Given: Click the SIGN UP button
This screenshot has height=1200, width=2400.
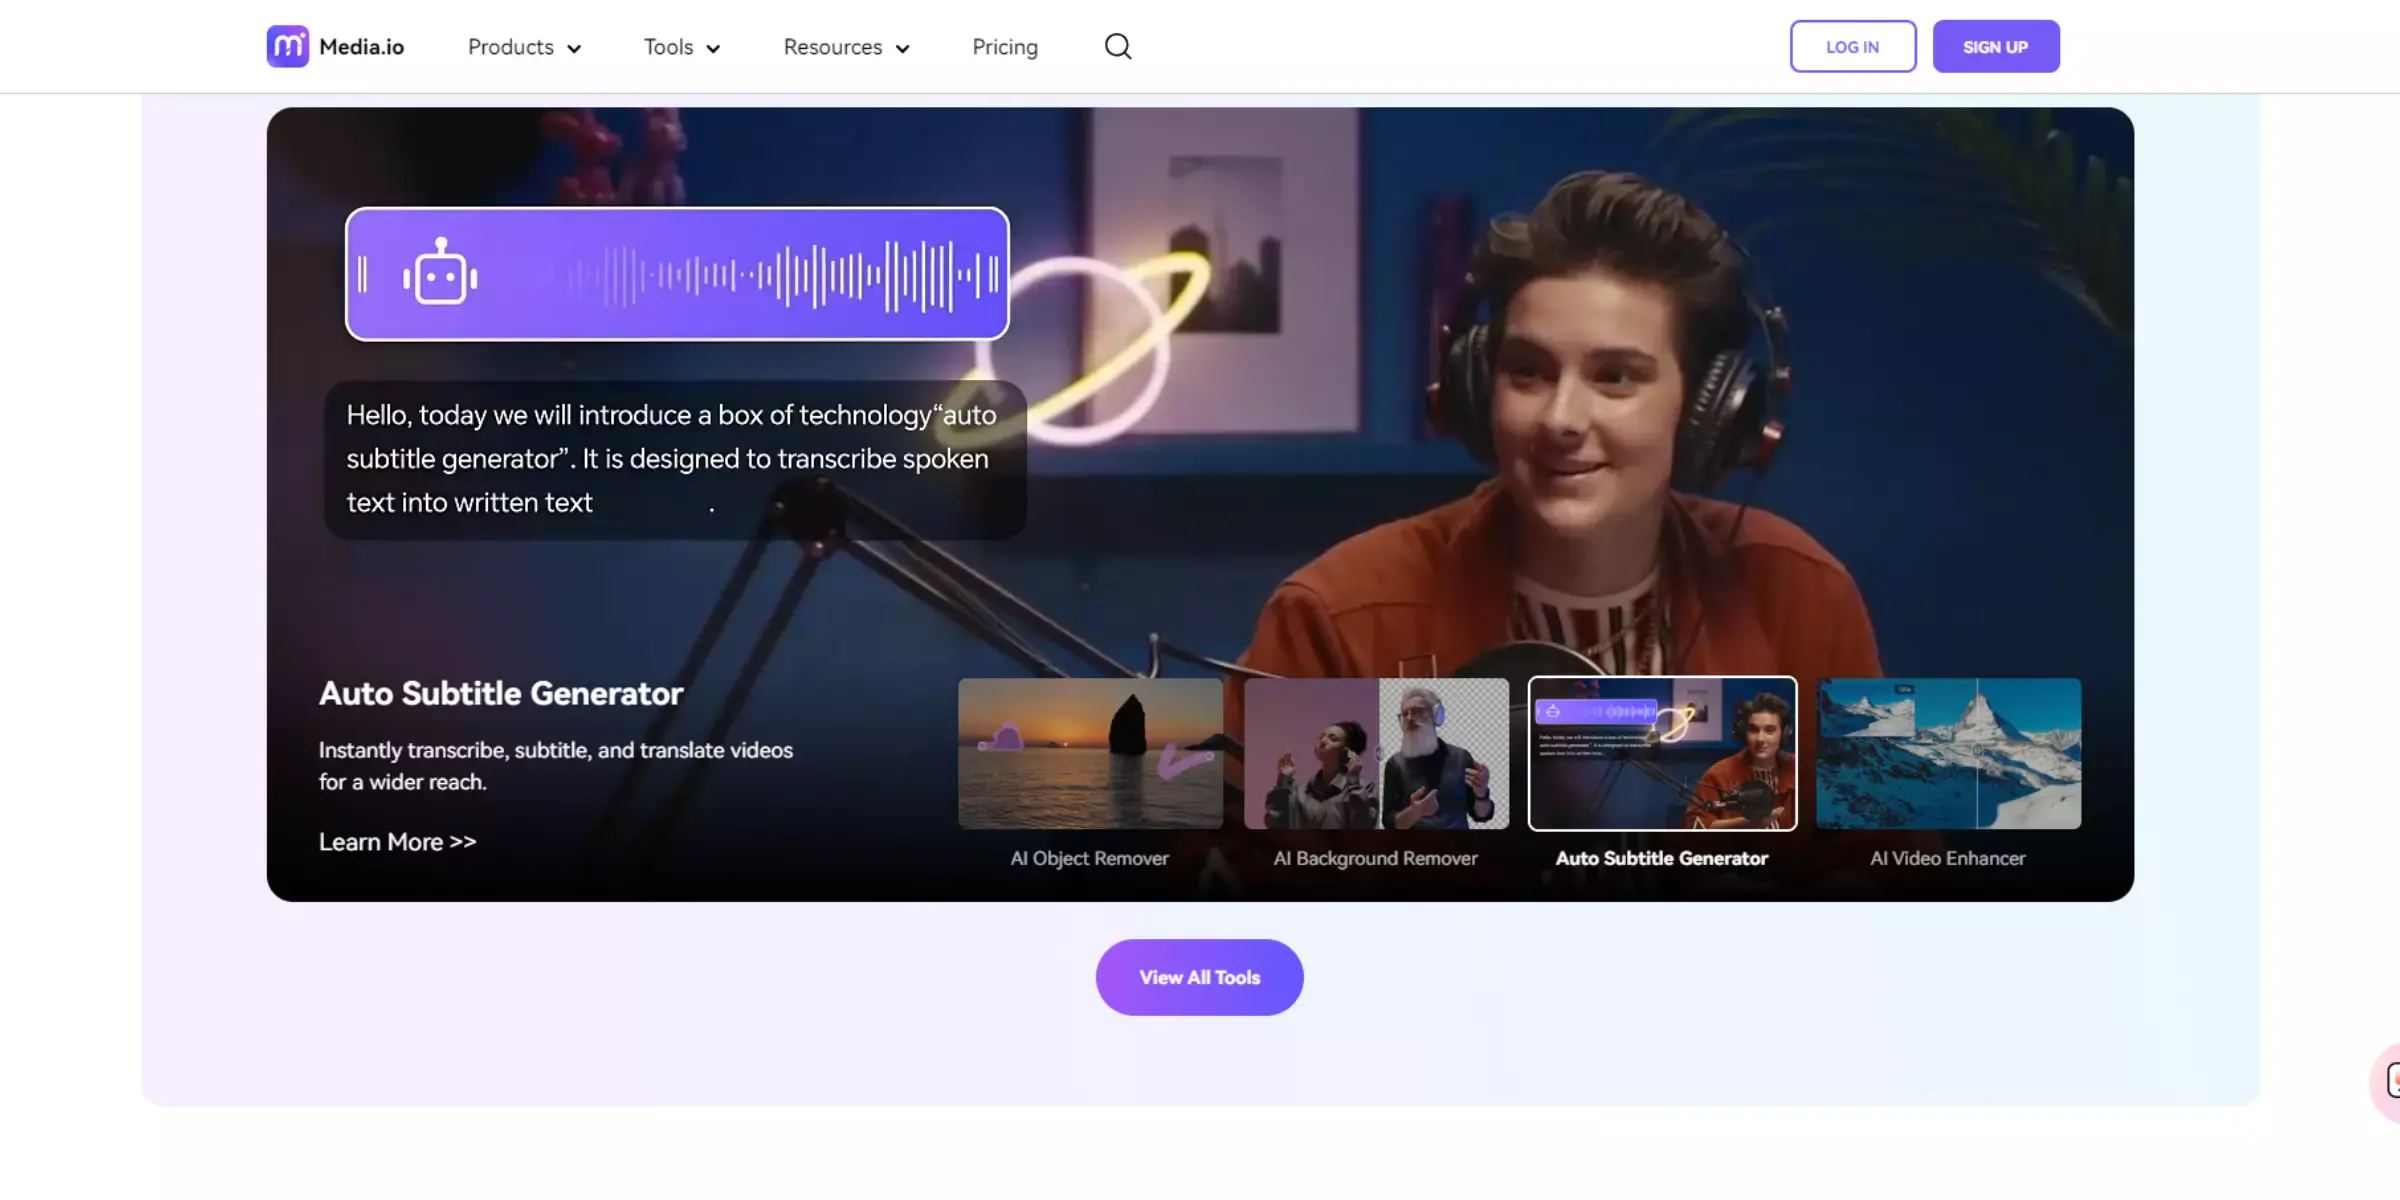Looking at the screenshot, I should (x=1994, y=44).
